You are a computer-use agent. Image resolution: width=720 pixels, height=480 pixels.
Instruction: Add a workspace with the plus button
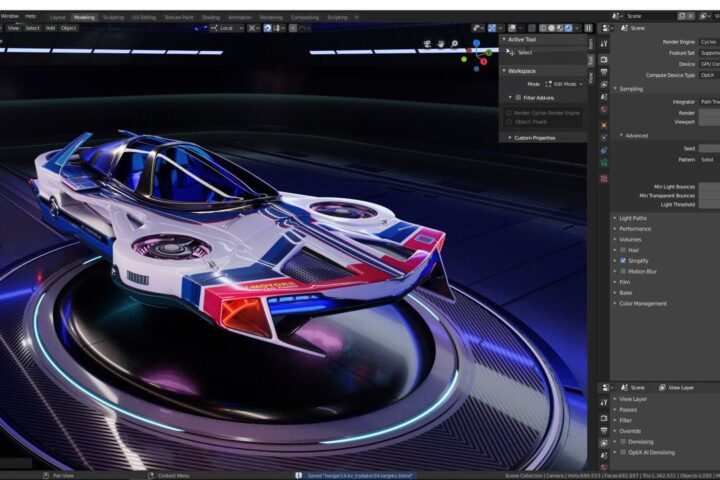[x=356, y=17]
